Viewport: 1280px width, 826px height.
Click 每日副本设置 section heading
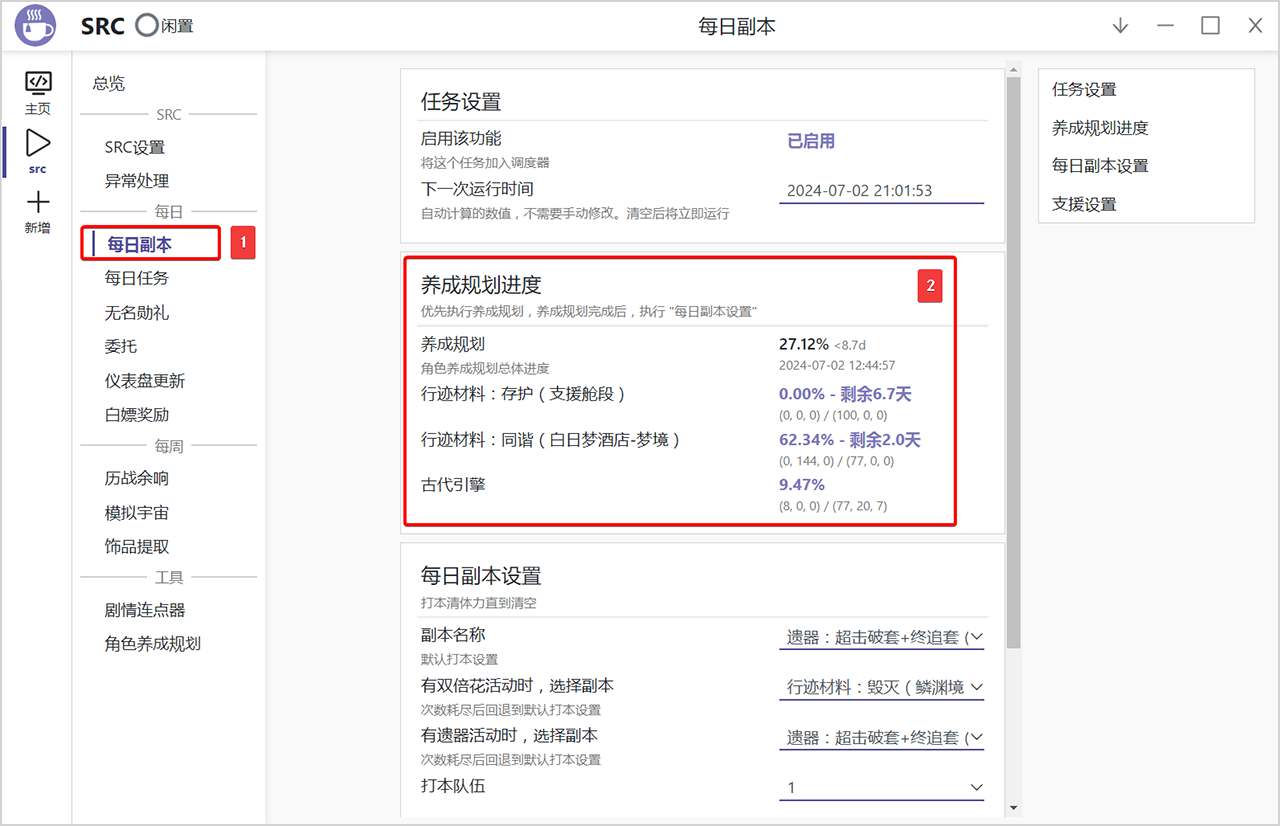click(x=481, y=576)
